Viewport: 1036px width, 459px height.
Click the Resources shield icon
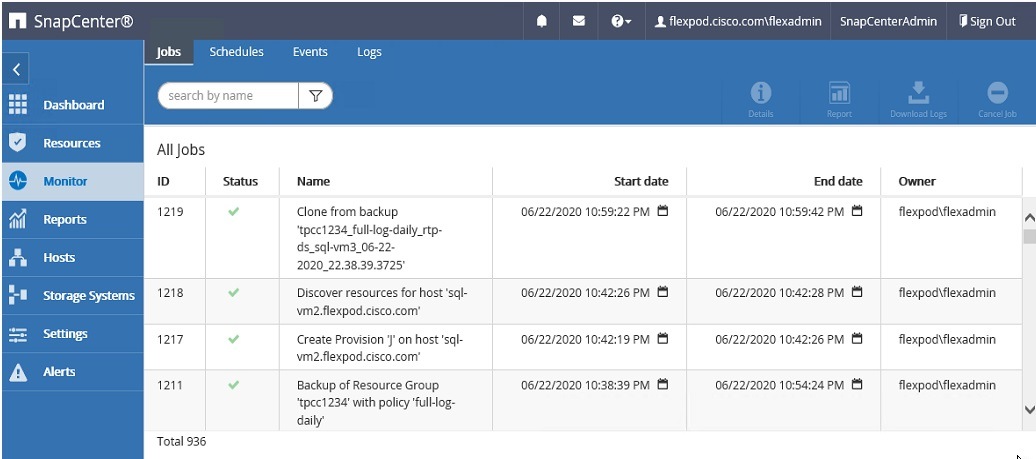click(x=18, y=142)
